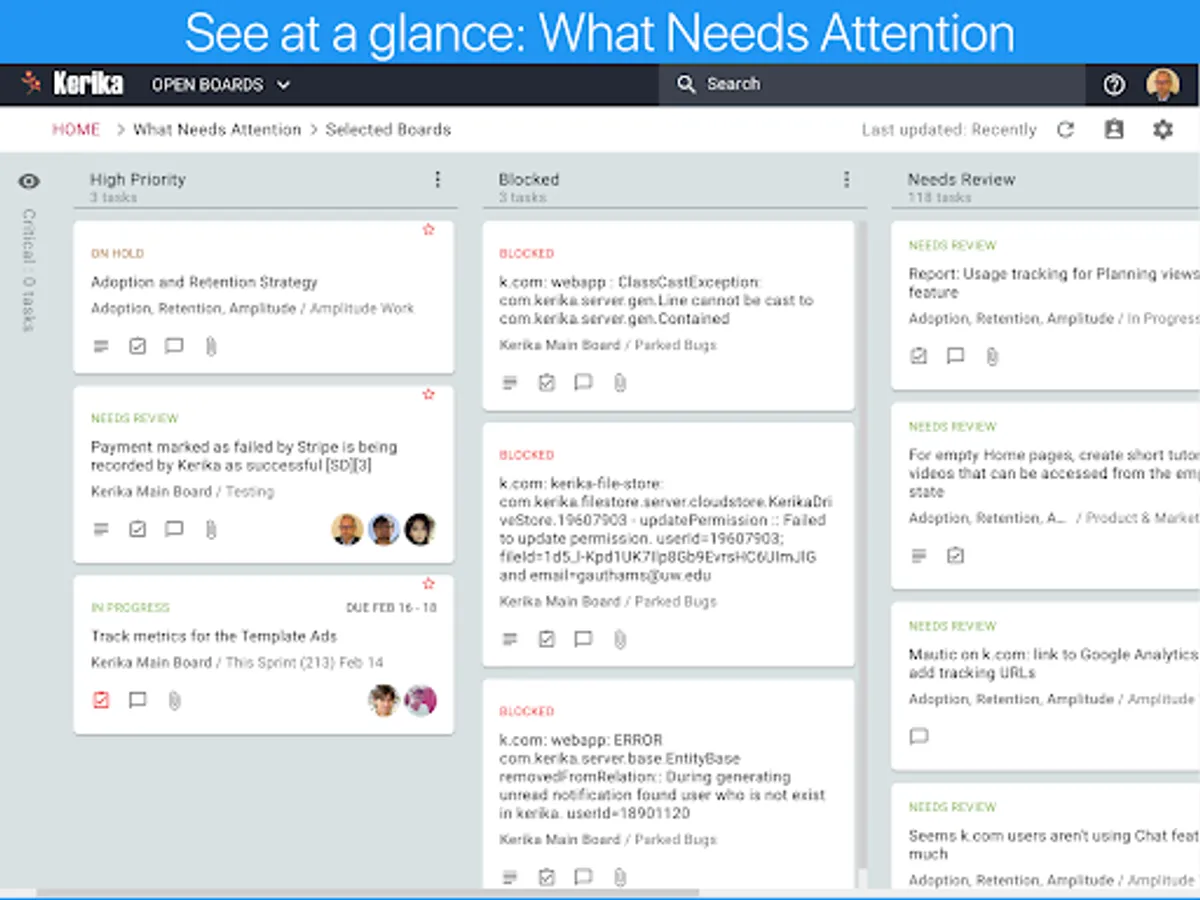
Task: Open High Priority column options menu
Action: pyautogui.click(x=437, y=180)
